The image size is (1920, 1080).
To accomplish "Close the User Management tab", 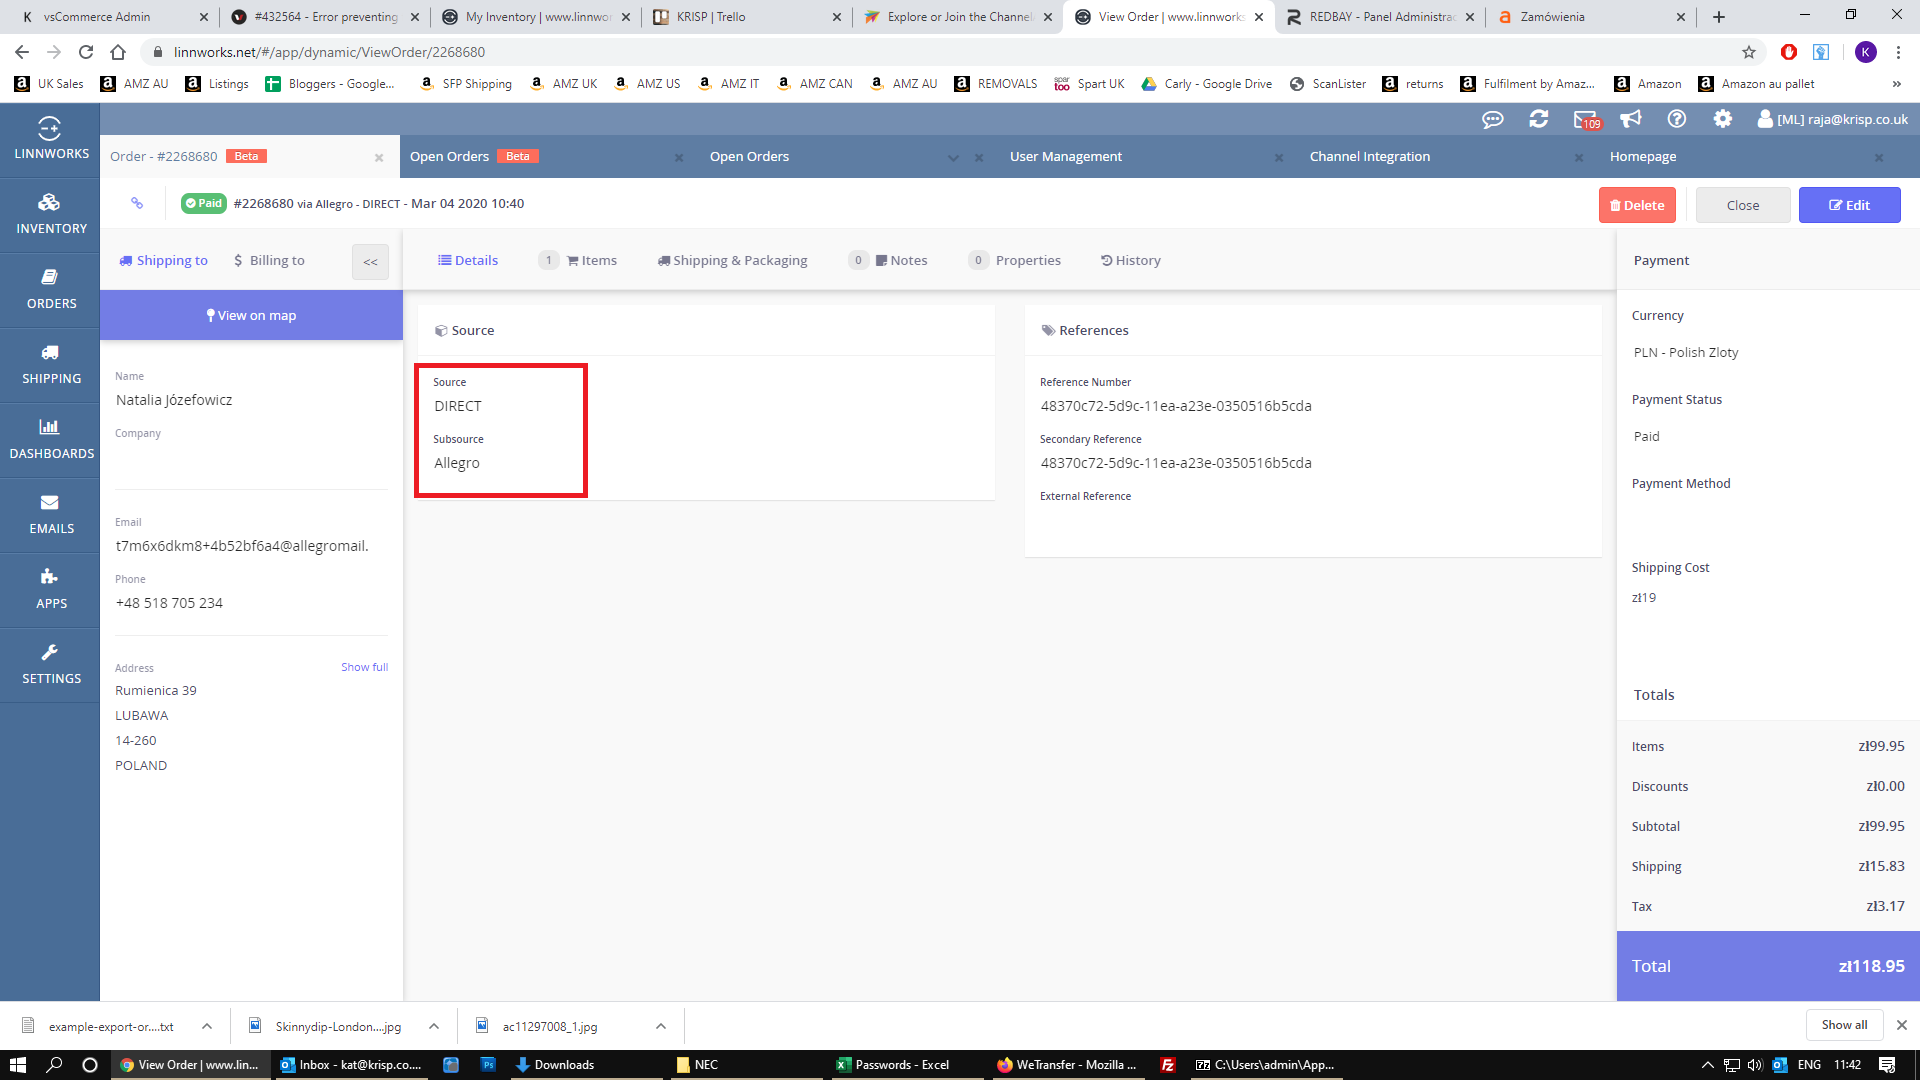I will [x=1278, y=158].
